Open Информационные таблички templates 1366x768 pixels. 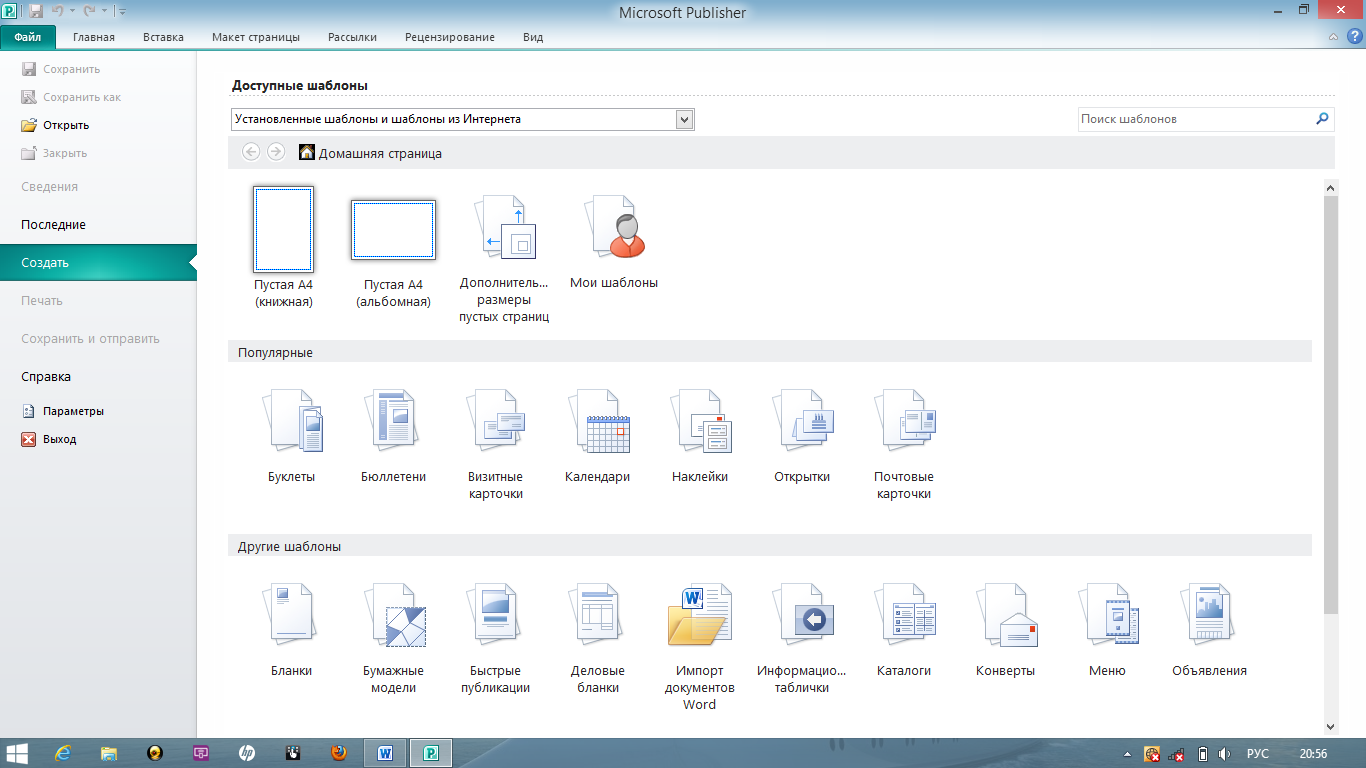point(802,638)
